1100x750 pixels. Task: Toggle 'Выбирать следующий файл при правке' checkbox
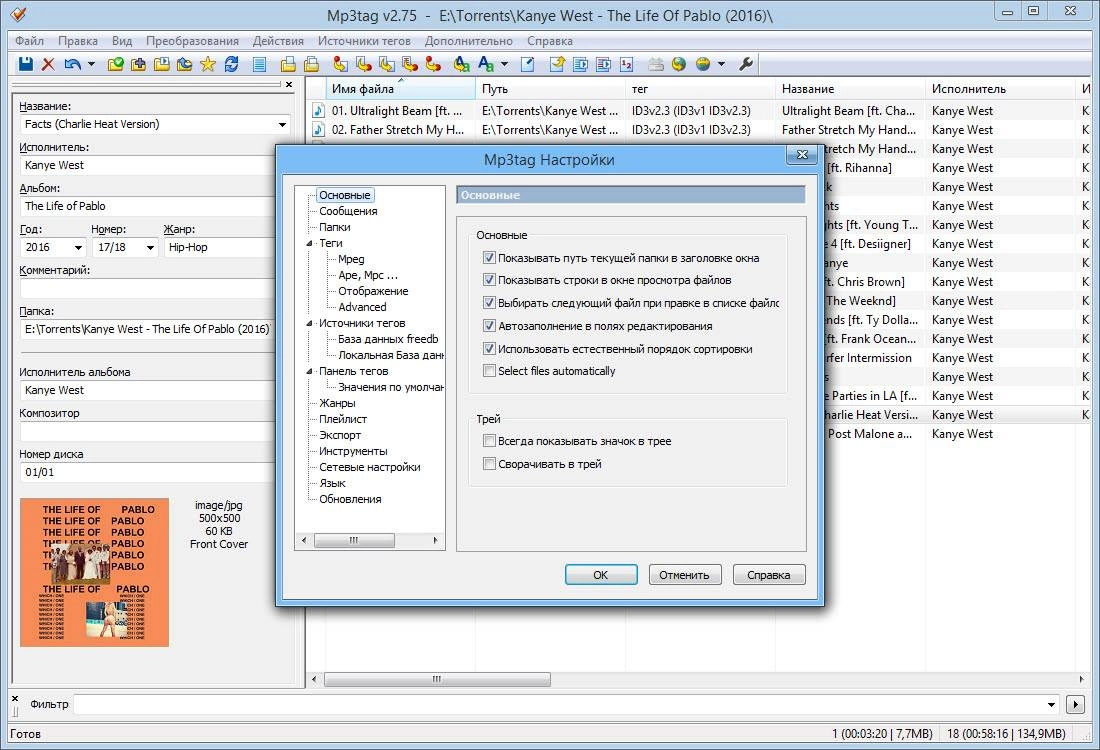coord(489,303)
